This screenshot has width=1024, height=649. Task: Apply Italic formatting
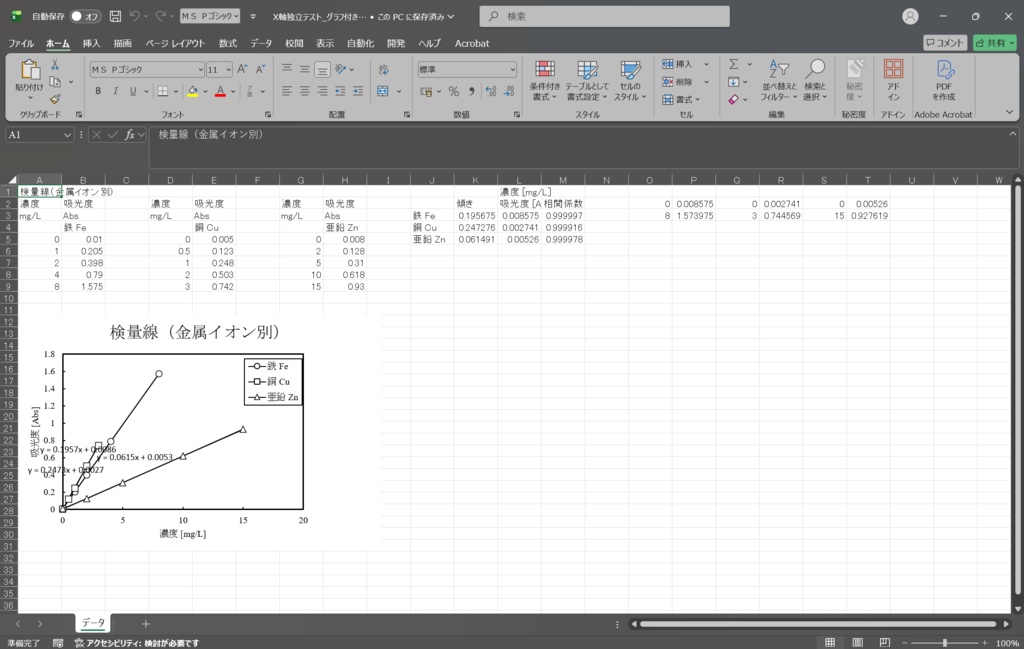click(x=116, y=91)
